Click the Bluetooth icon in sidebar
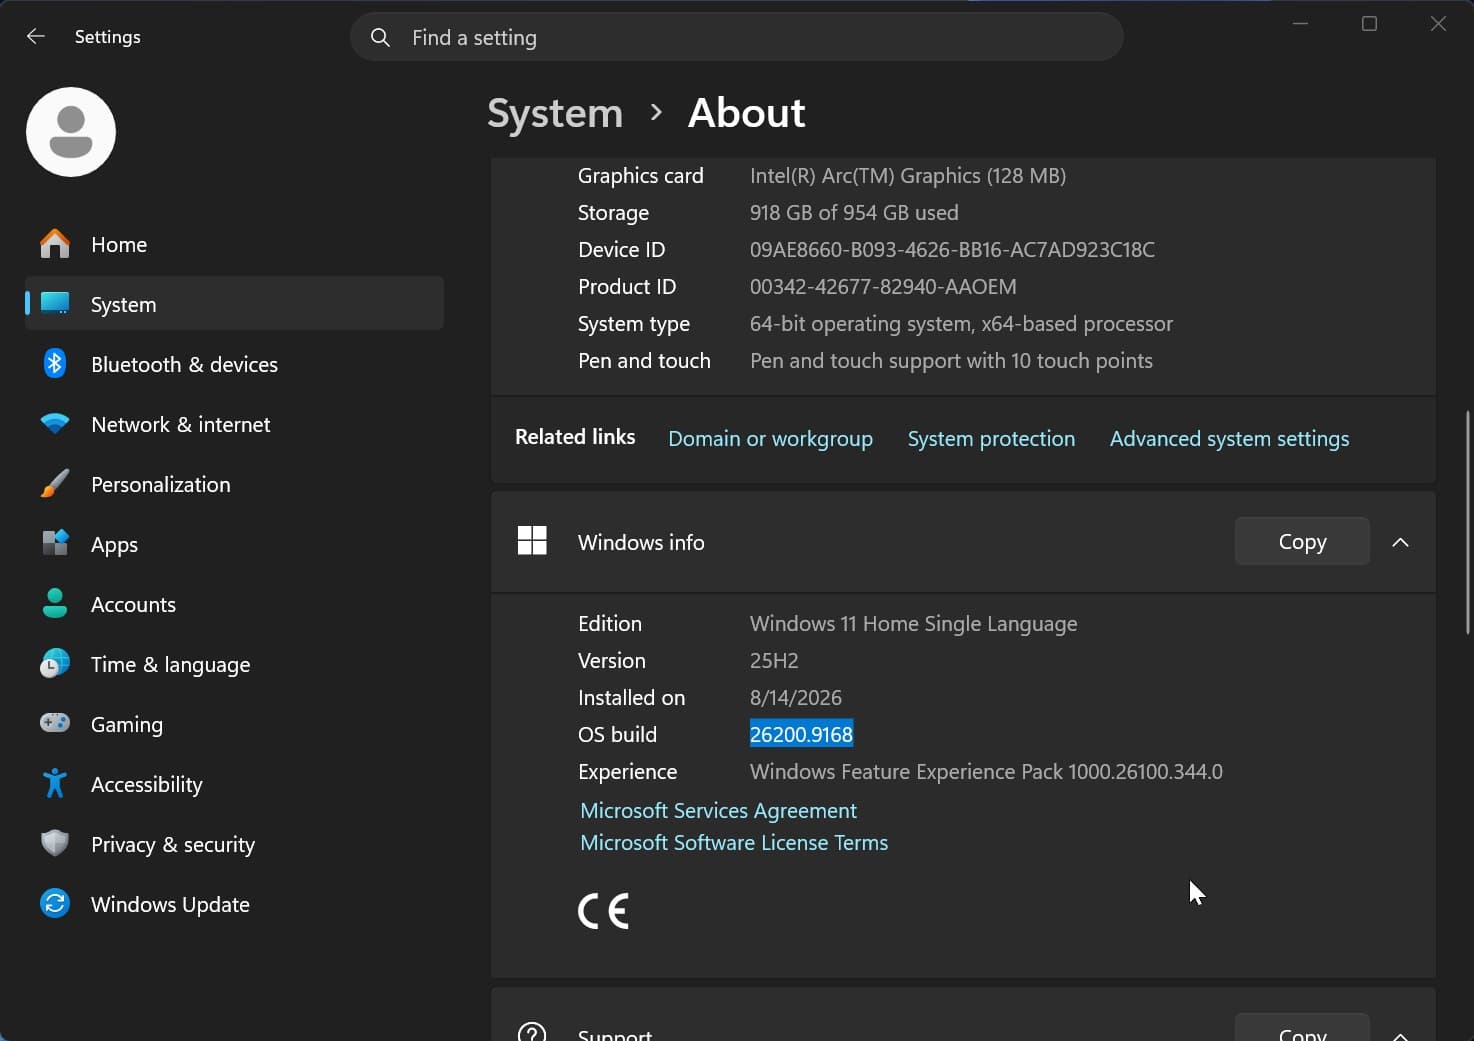This screenshot has height=1041, width=1474. [x=55, y=364]
